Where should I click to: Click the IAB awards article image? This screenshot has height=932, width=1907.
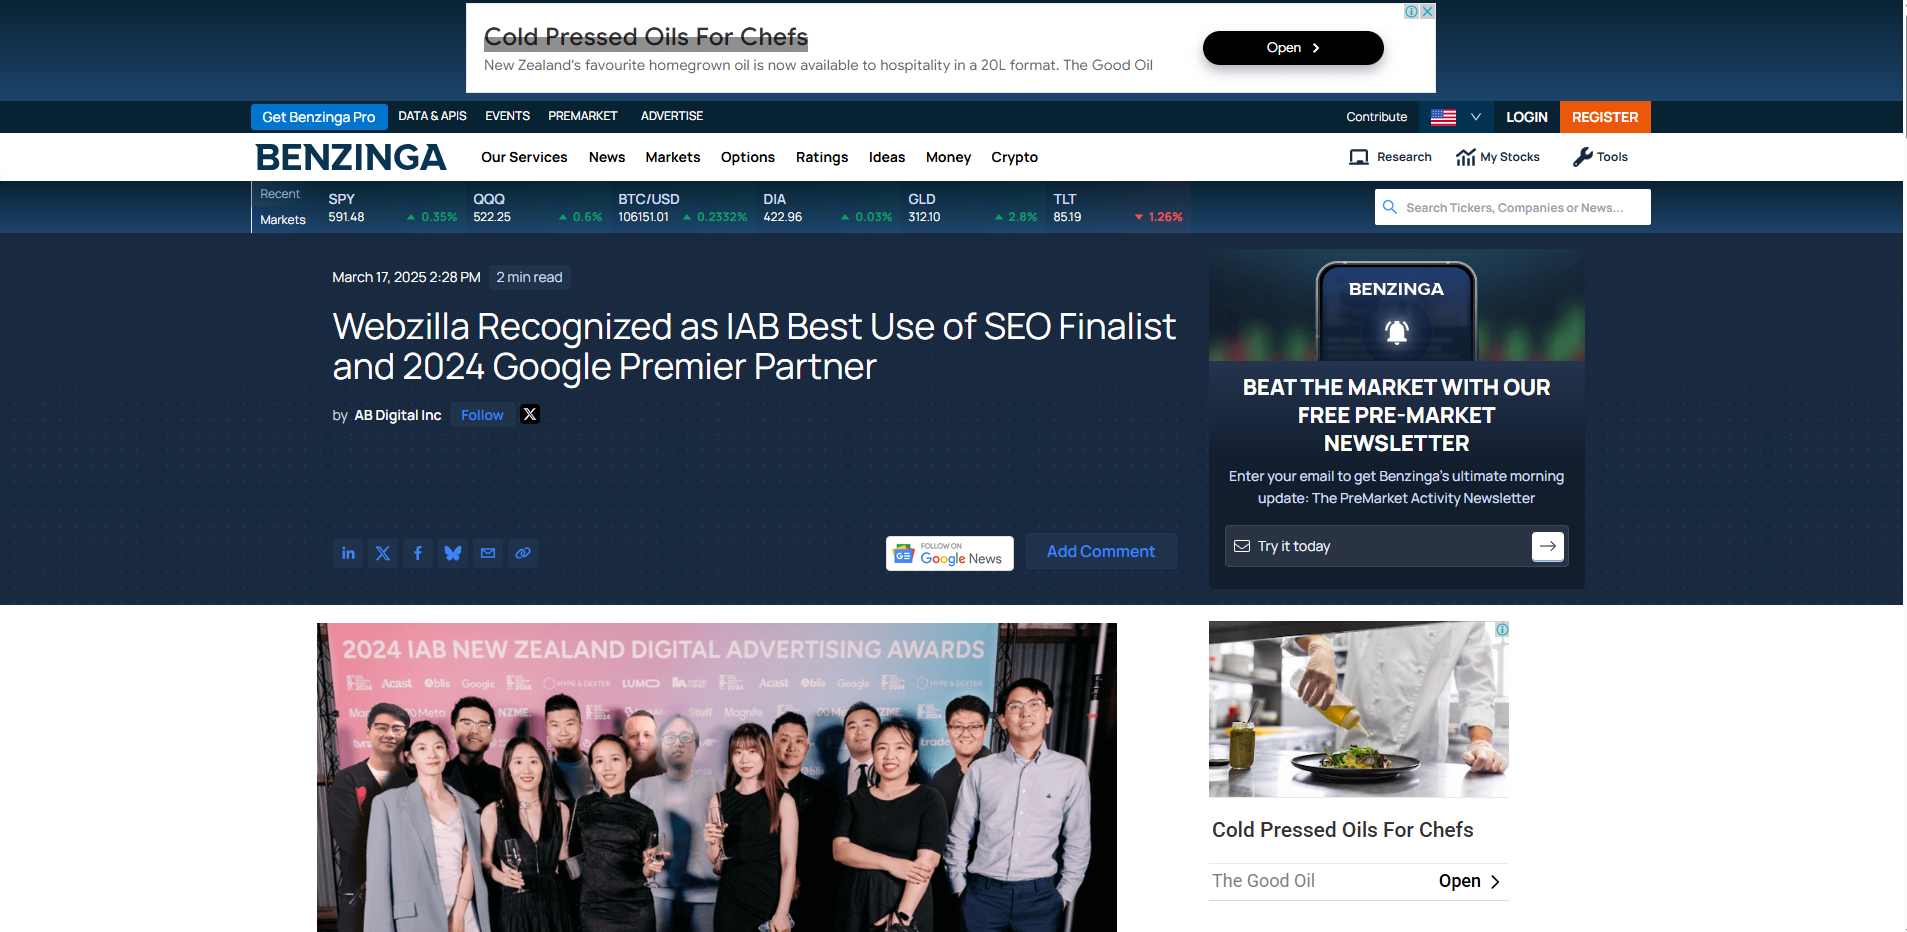717,777
